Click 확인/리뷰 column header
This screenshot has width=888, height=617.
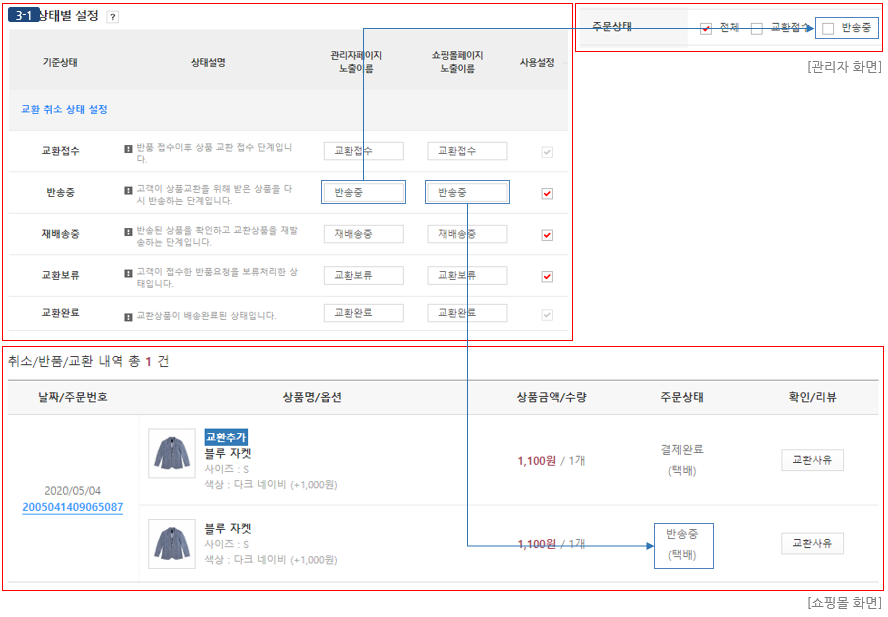click(812, 397)
